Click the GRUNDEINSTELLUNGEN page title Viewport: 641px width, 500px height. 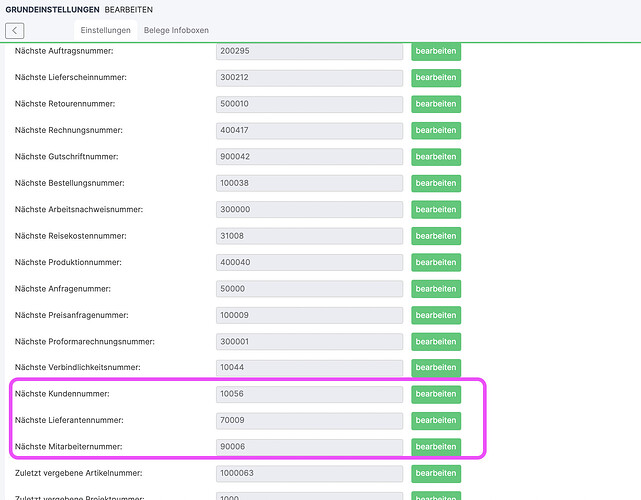click(52, 9)
